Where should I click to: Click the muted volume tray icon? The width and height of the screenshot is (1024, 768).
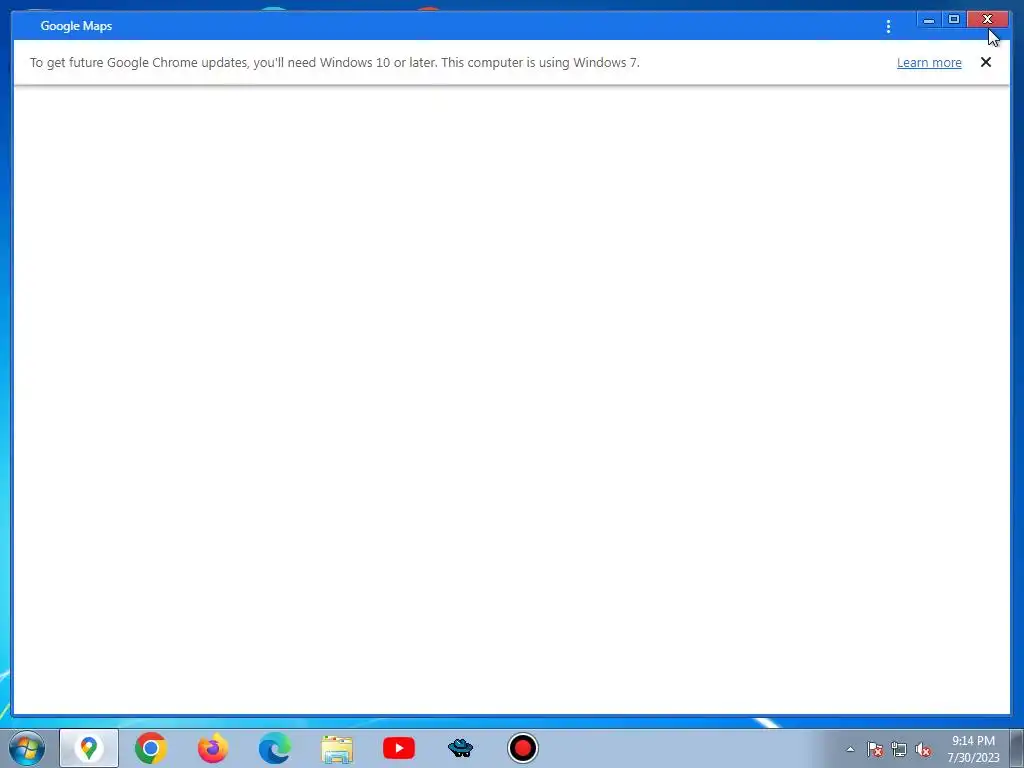[x=923, y=749]
